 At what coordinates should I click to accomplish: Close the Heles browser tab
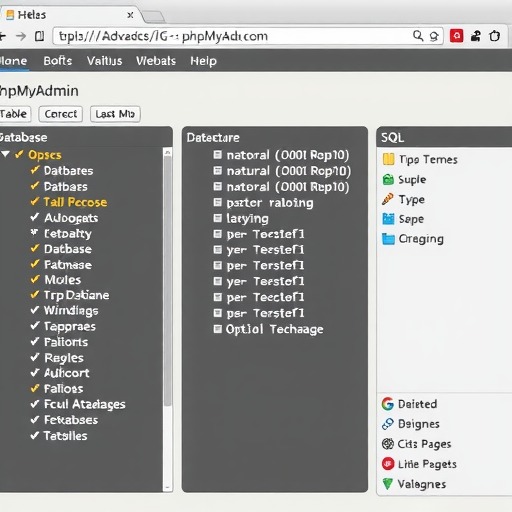130,15
